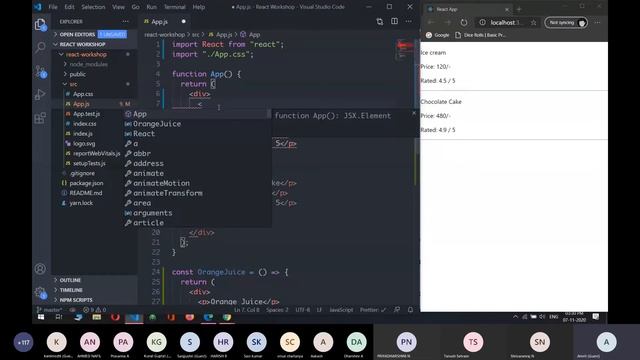The height and width of the screenshot is (360, 640).
Task: Open the Source Control view
Action: pos(40,71)
